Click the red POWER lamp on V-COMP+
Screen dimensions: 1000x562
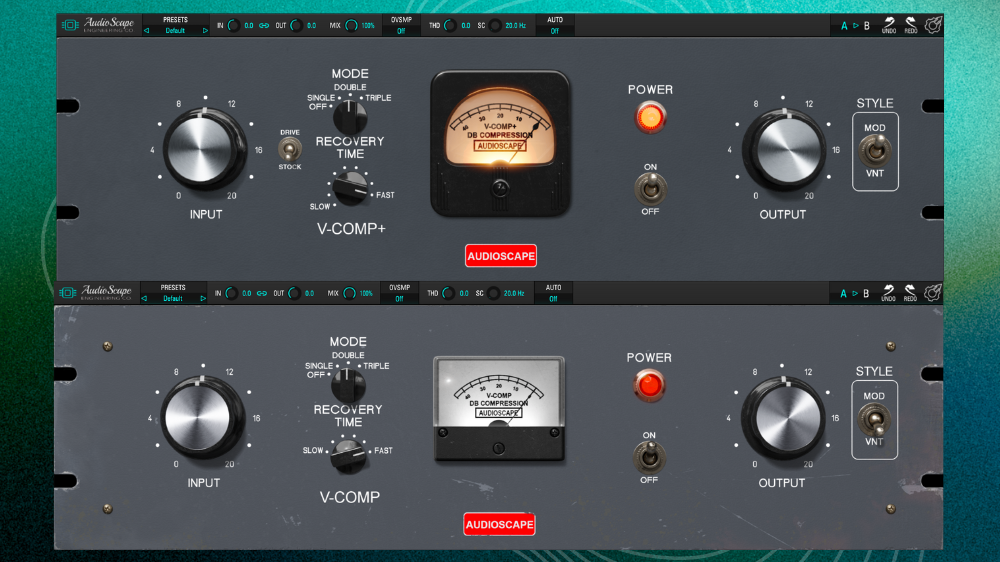(x=650, y=117)
